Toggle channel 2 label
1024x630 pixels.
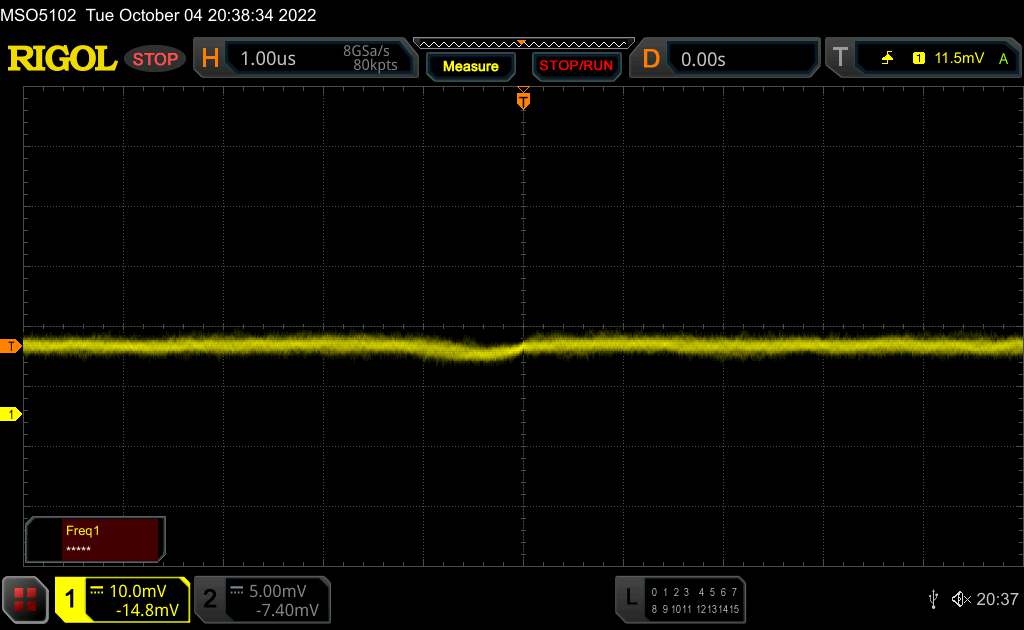(x=210, y=599)
